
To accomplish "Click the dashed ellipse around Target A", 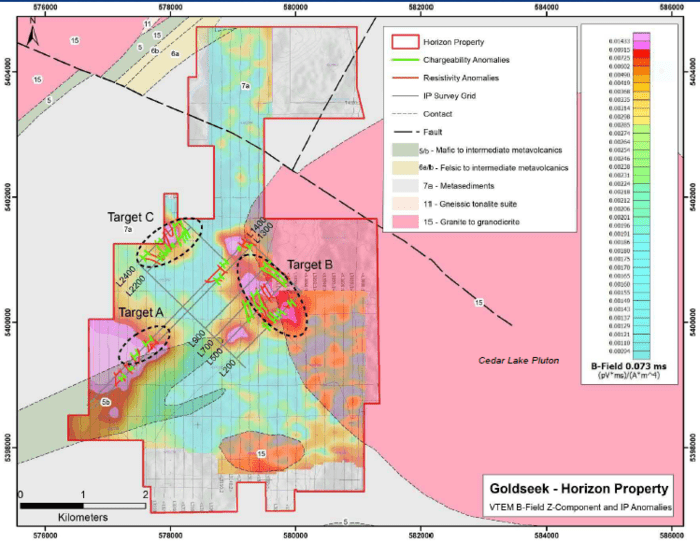I will (144, 344).
